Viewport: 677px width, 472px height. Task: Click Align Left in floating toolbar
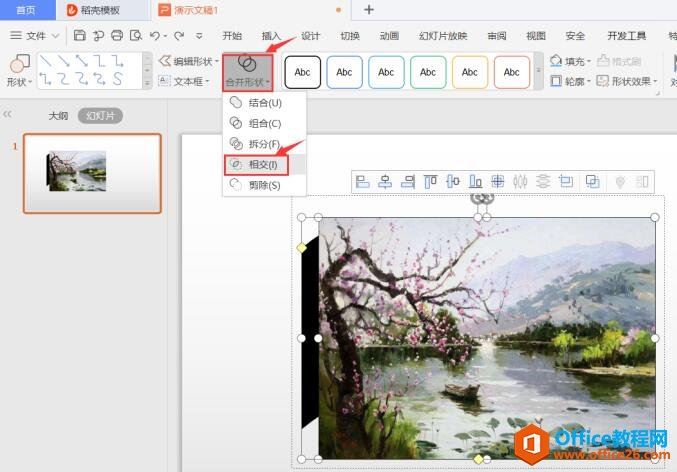362,182
